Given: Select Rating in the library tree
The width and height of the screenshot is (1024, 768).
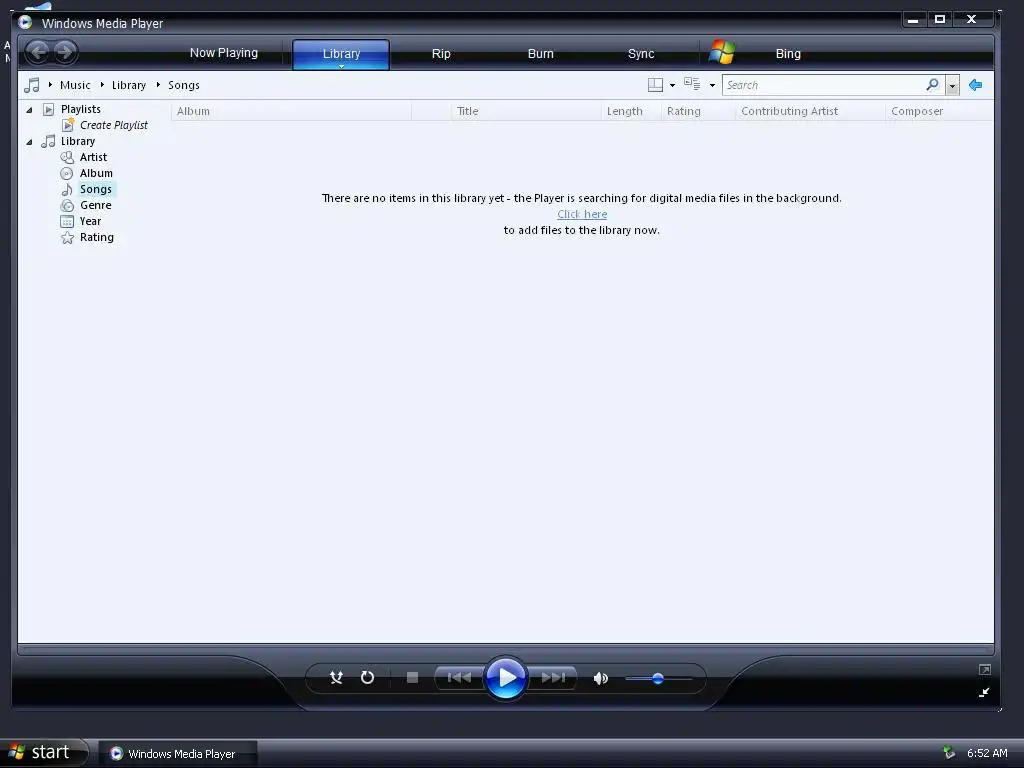Looking at the screenshot, I should point(97,237).
